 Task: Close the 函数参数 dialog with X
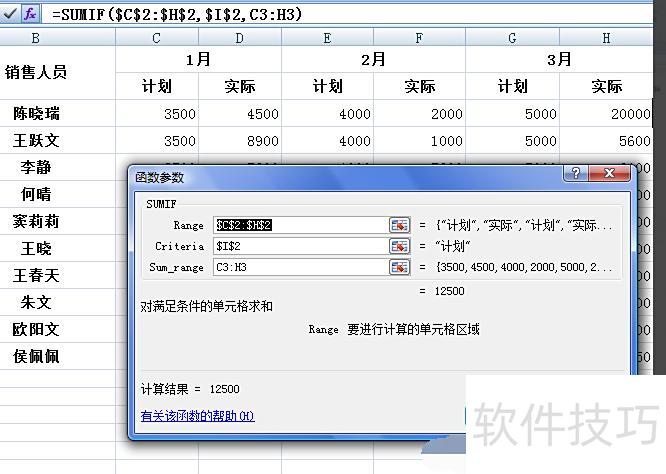pyautogui.click(x=609, y=173)
